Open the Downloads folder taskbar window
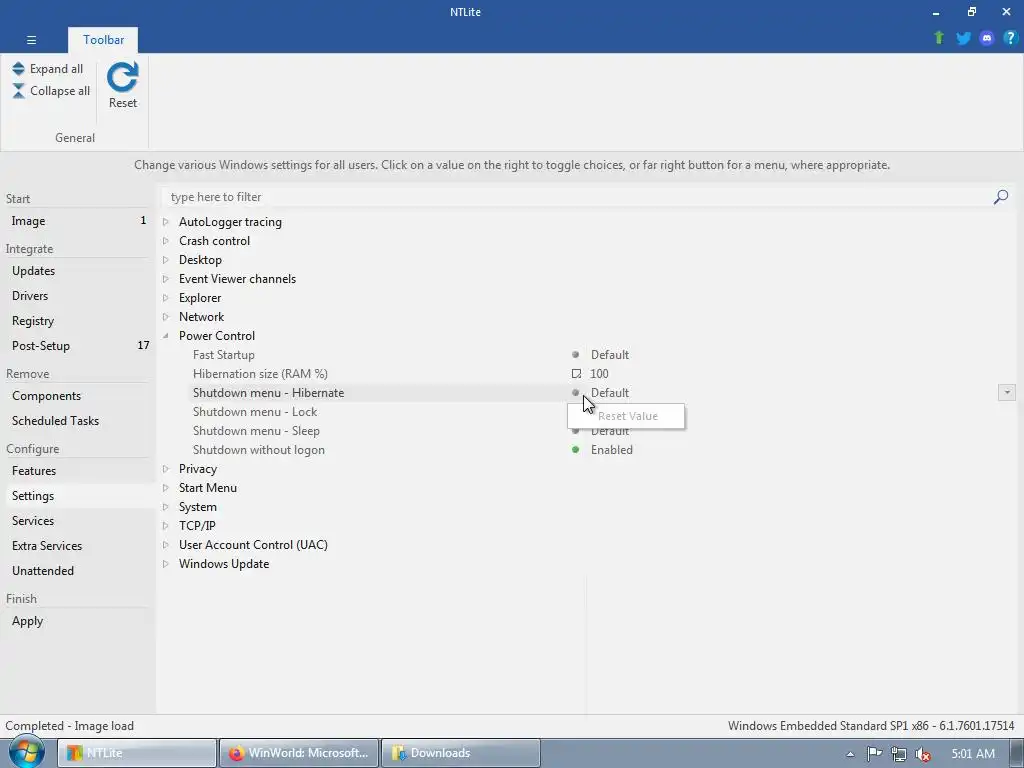 [x=460, y=753]
